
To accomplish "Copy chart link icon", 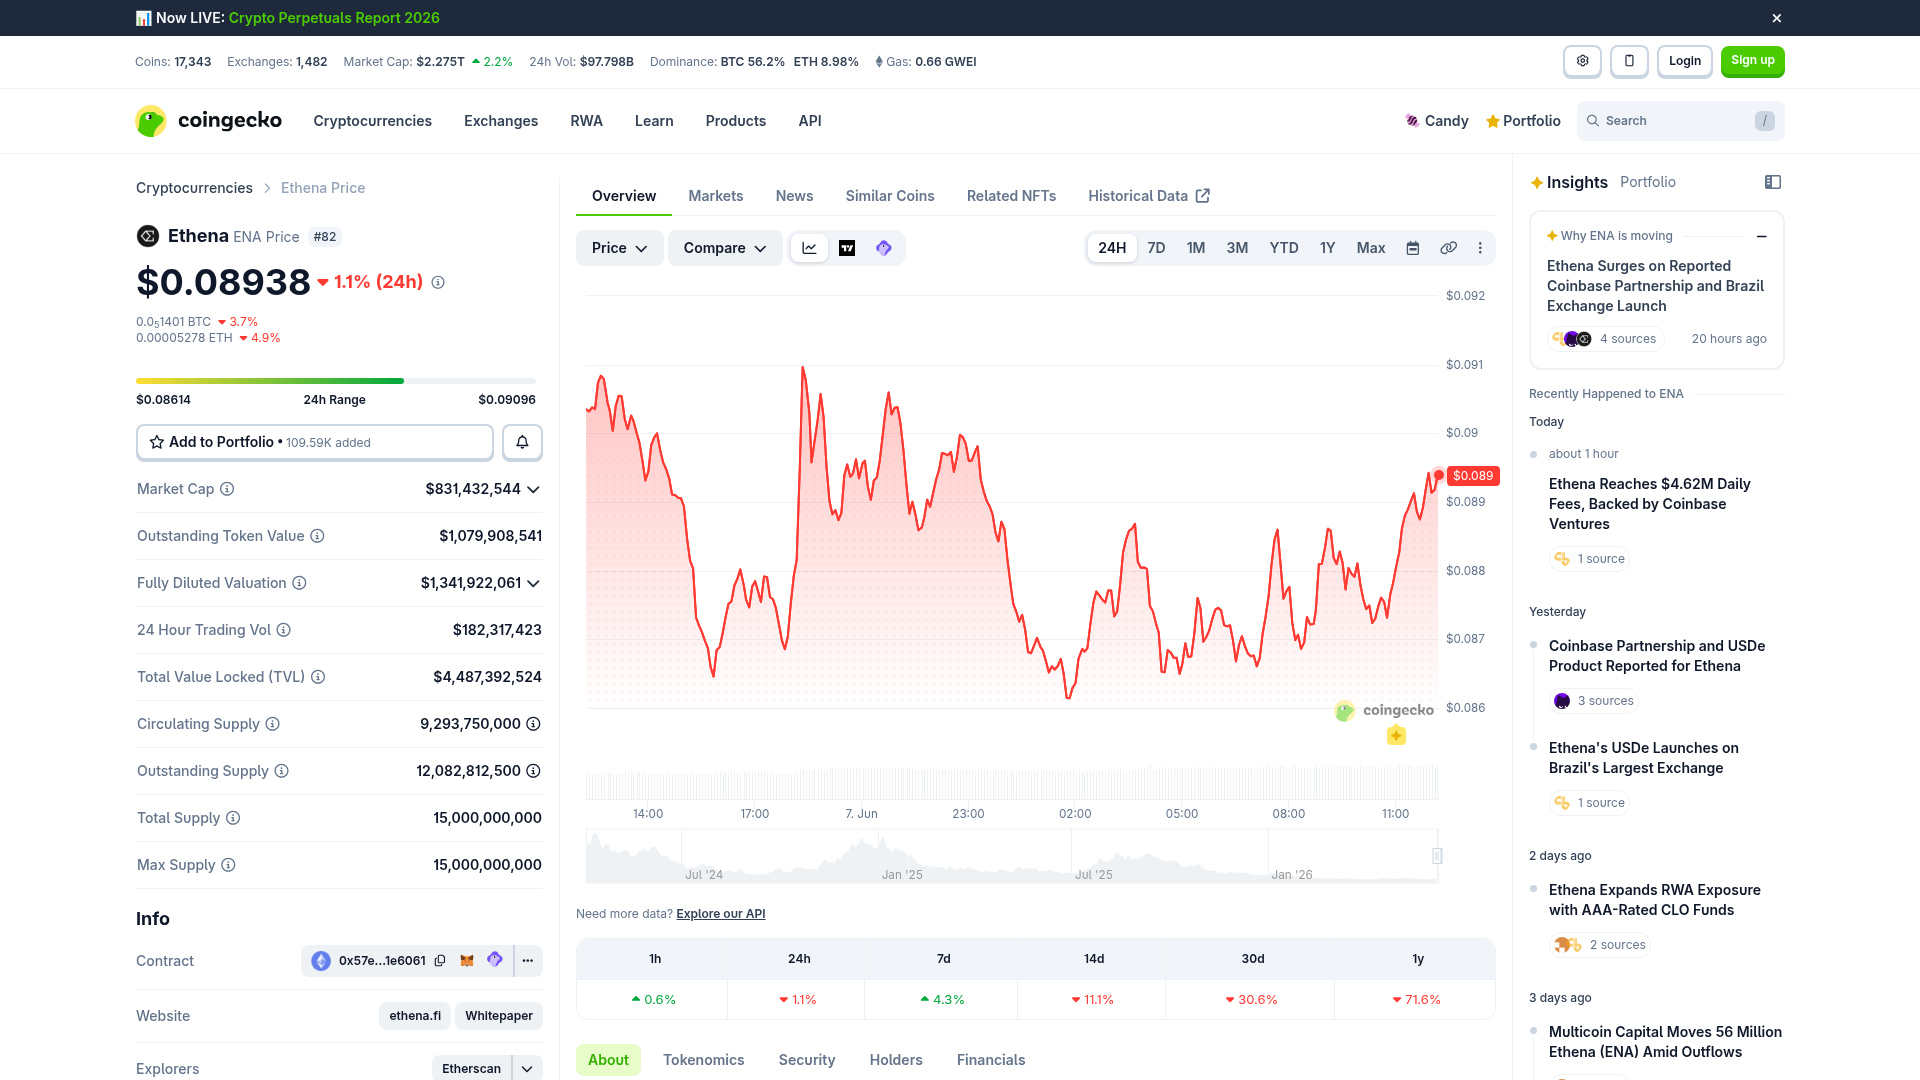I will pyautogui.click(x=1448, y=248).
